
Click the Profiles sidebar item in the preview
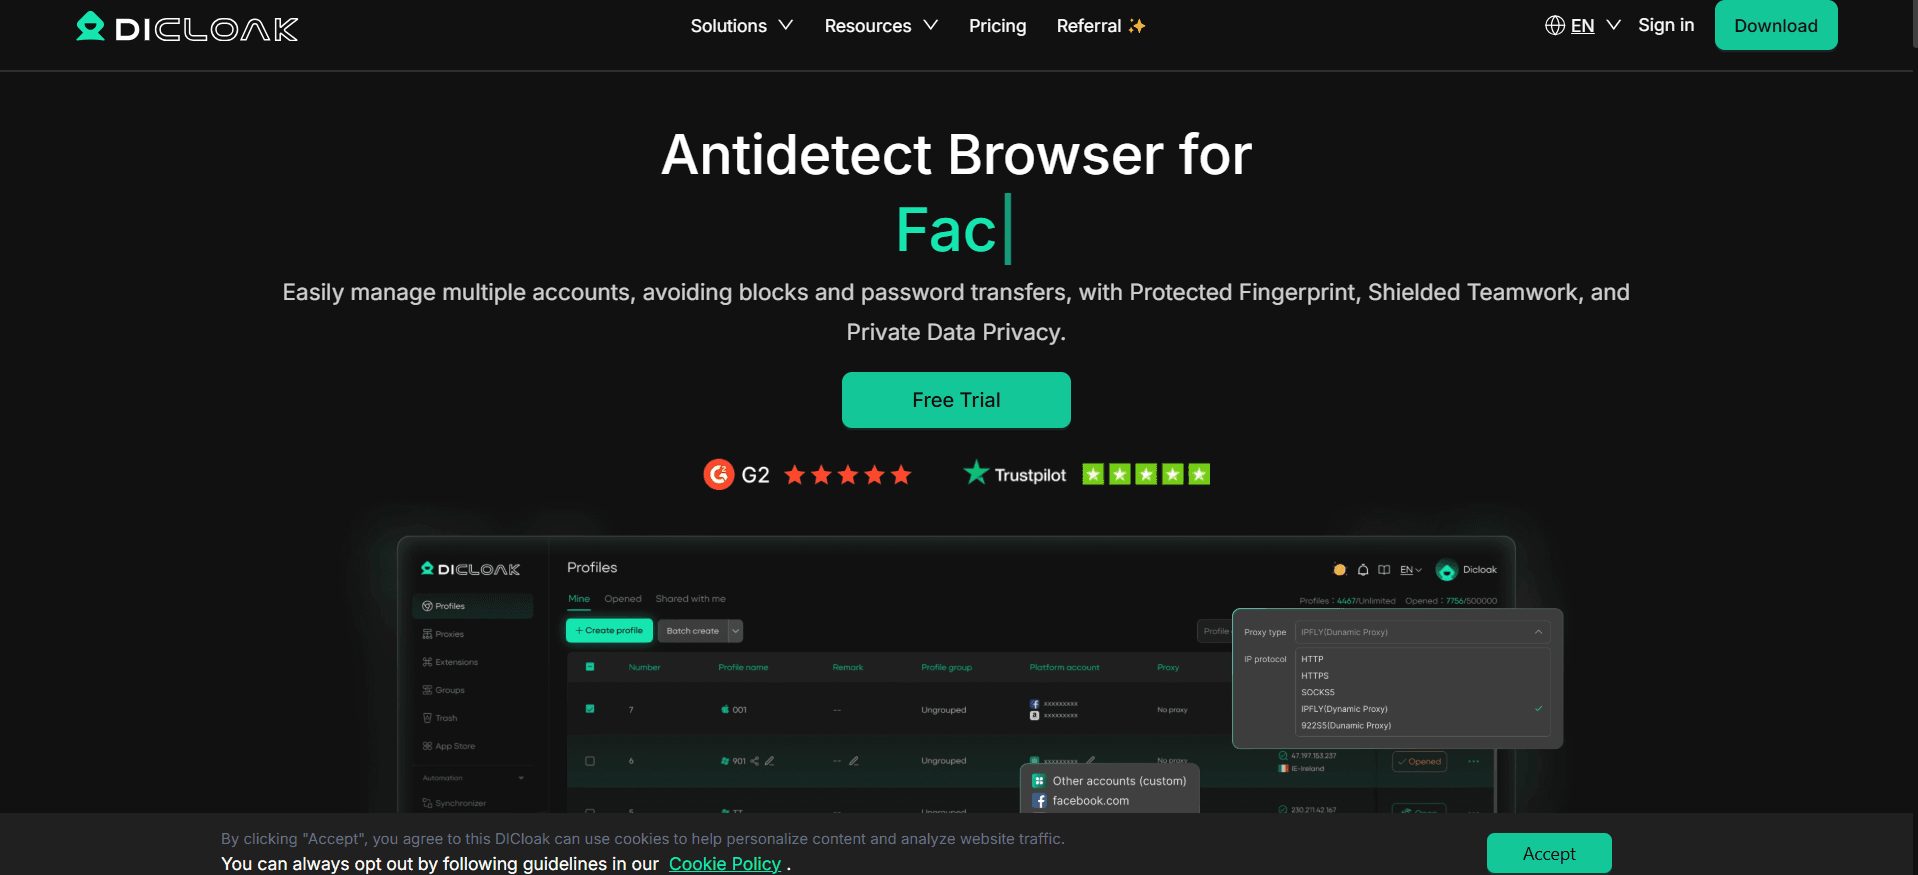pyautogui.click(x=472, y=606)
